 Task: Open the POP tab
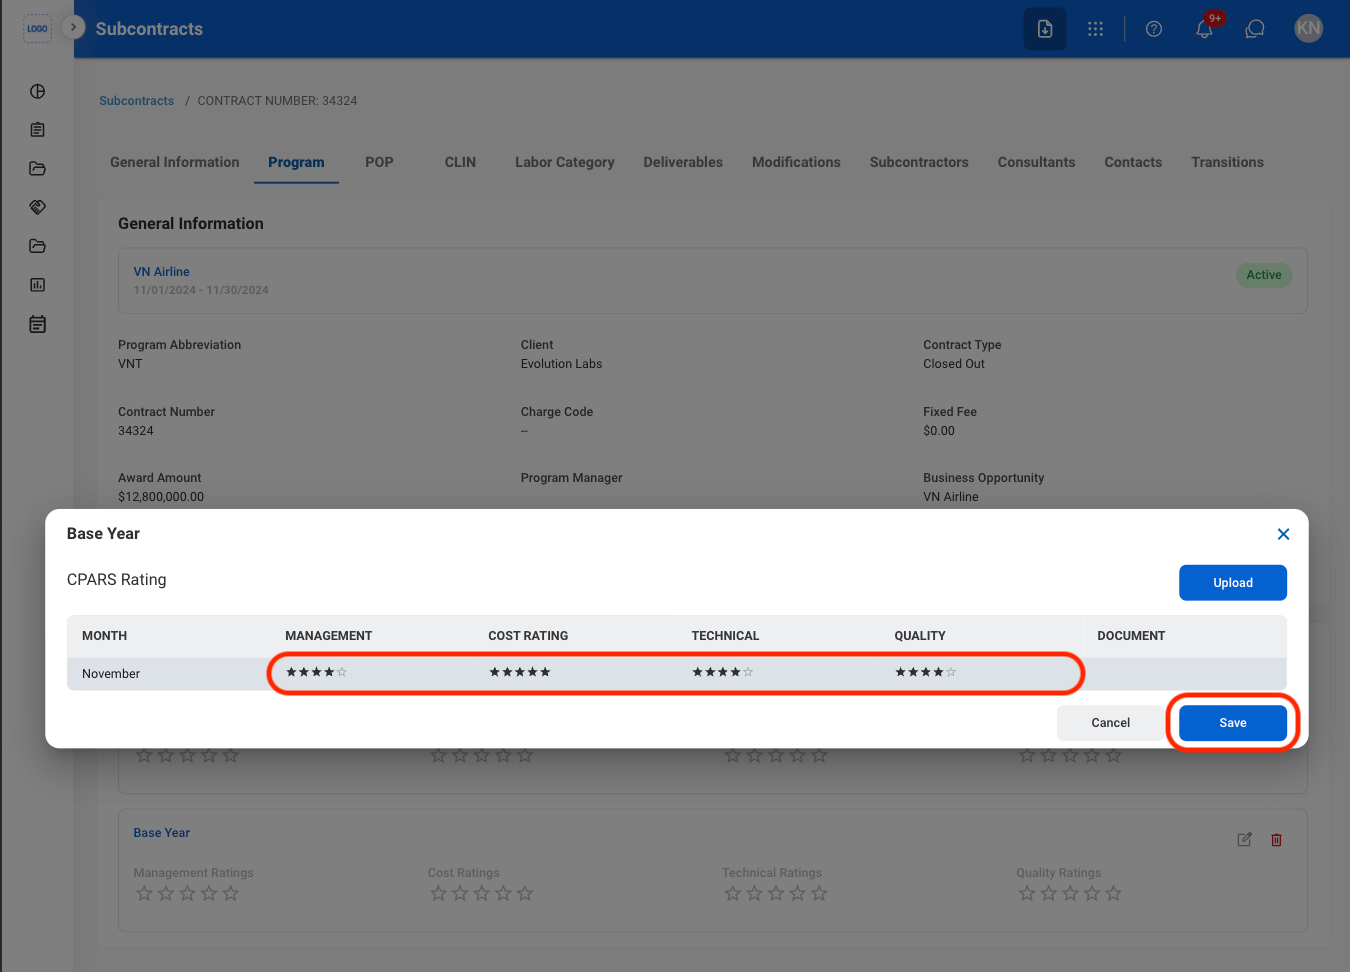click(x=379, y=162)
